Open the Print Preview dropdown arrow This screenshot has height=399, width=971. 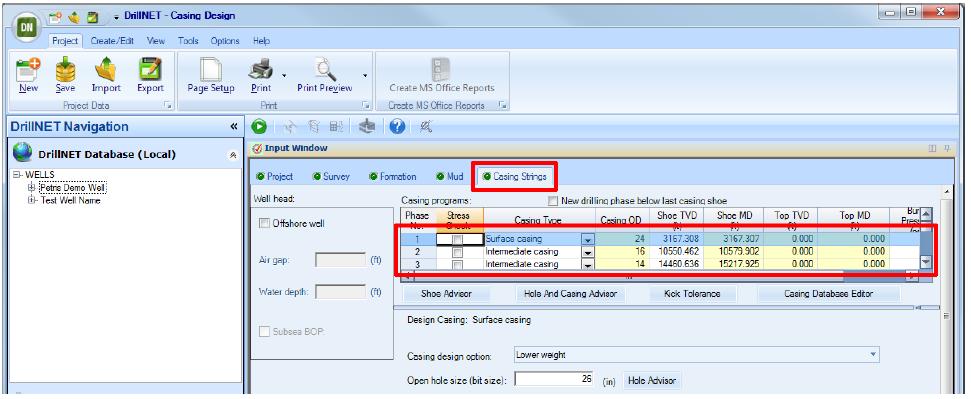click(x=365, y=75)
